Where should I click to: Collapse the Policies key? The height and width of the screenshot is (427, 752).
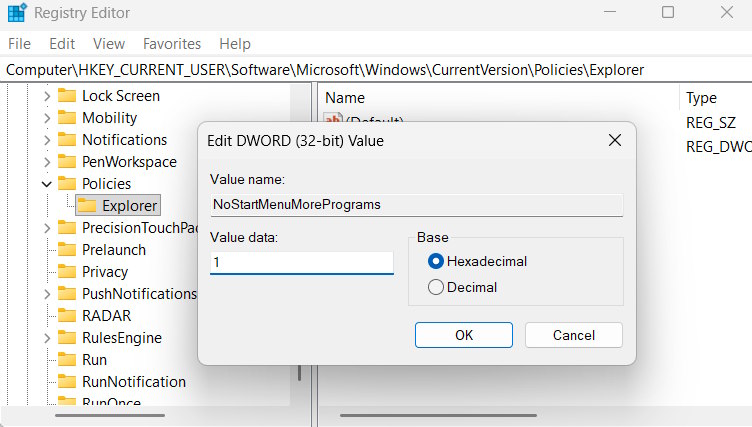(47, 184)
